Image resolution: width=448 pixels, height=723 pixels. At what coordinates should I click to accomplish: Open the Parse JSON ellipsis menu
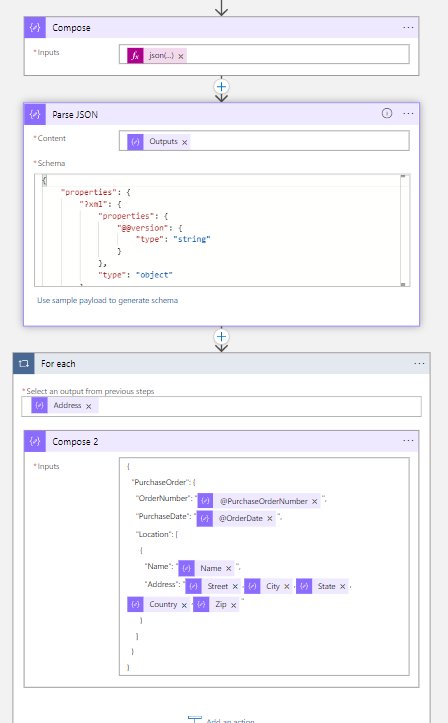(x=408, y=113)
